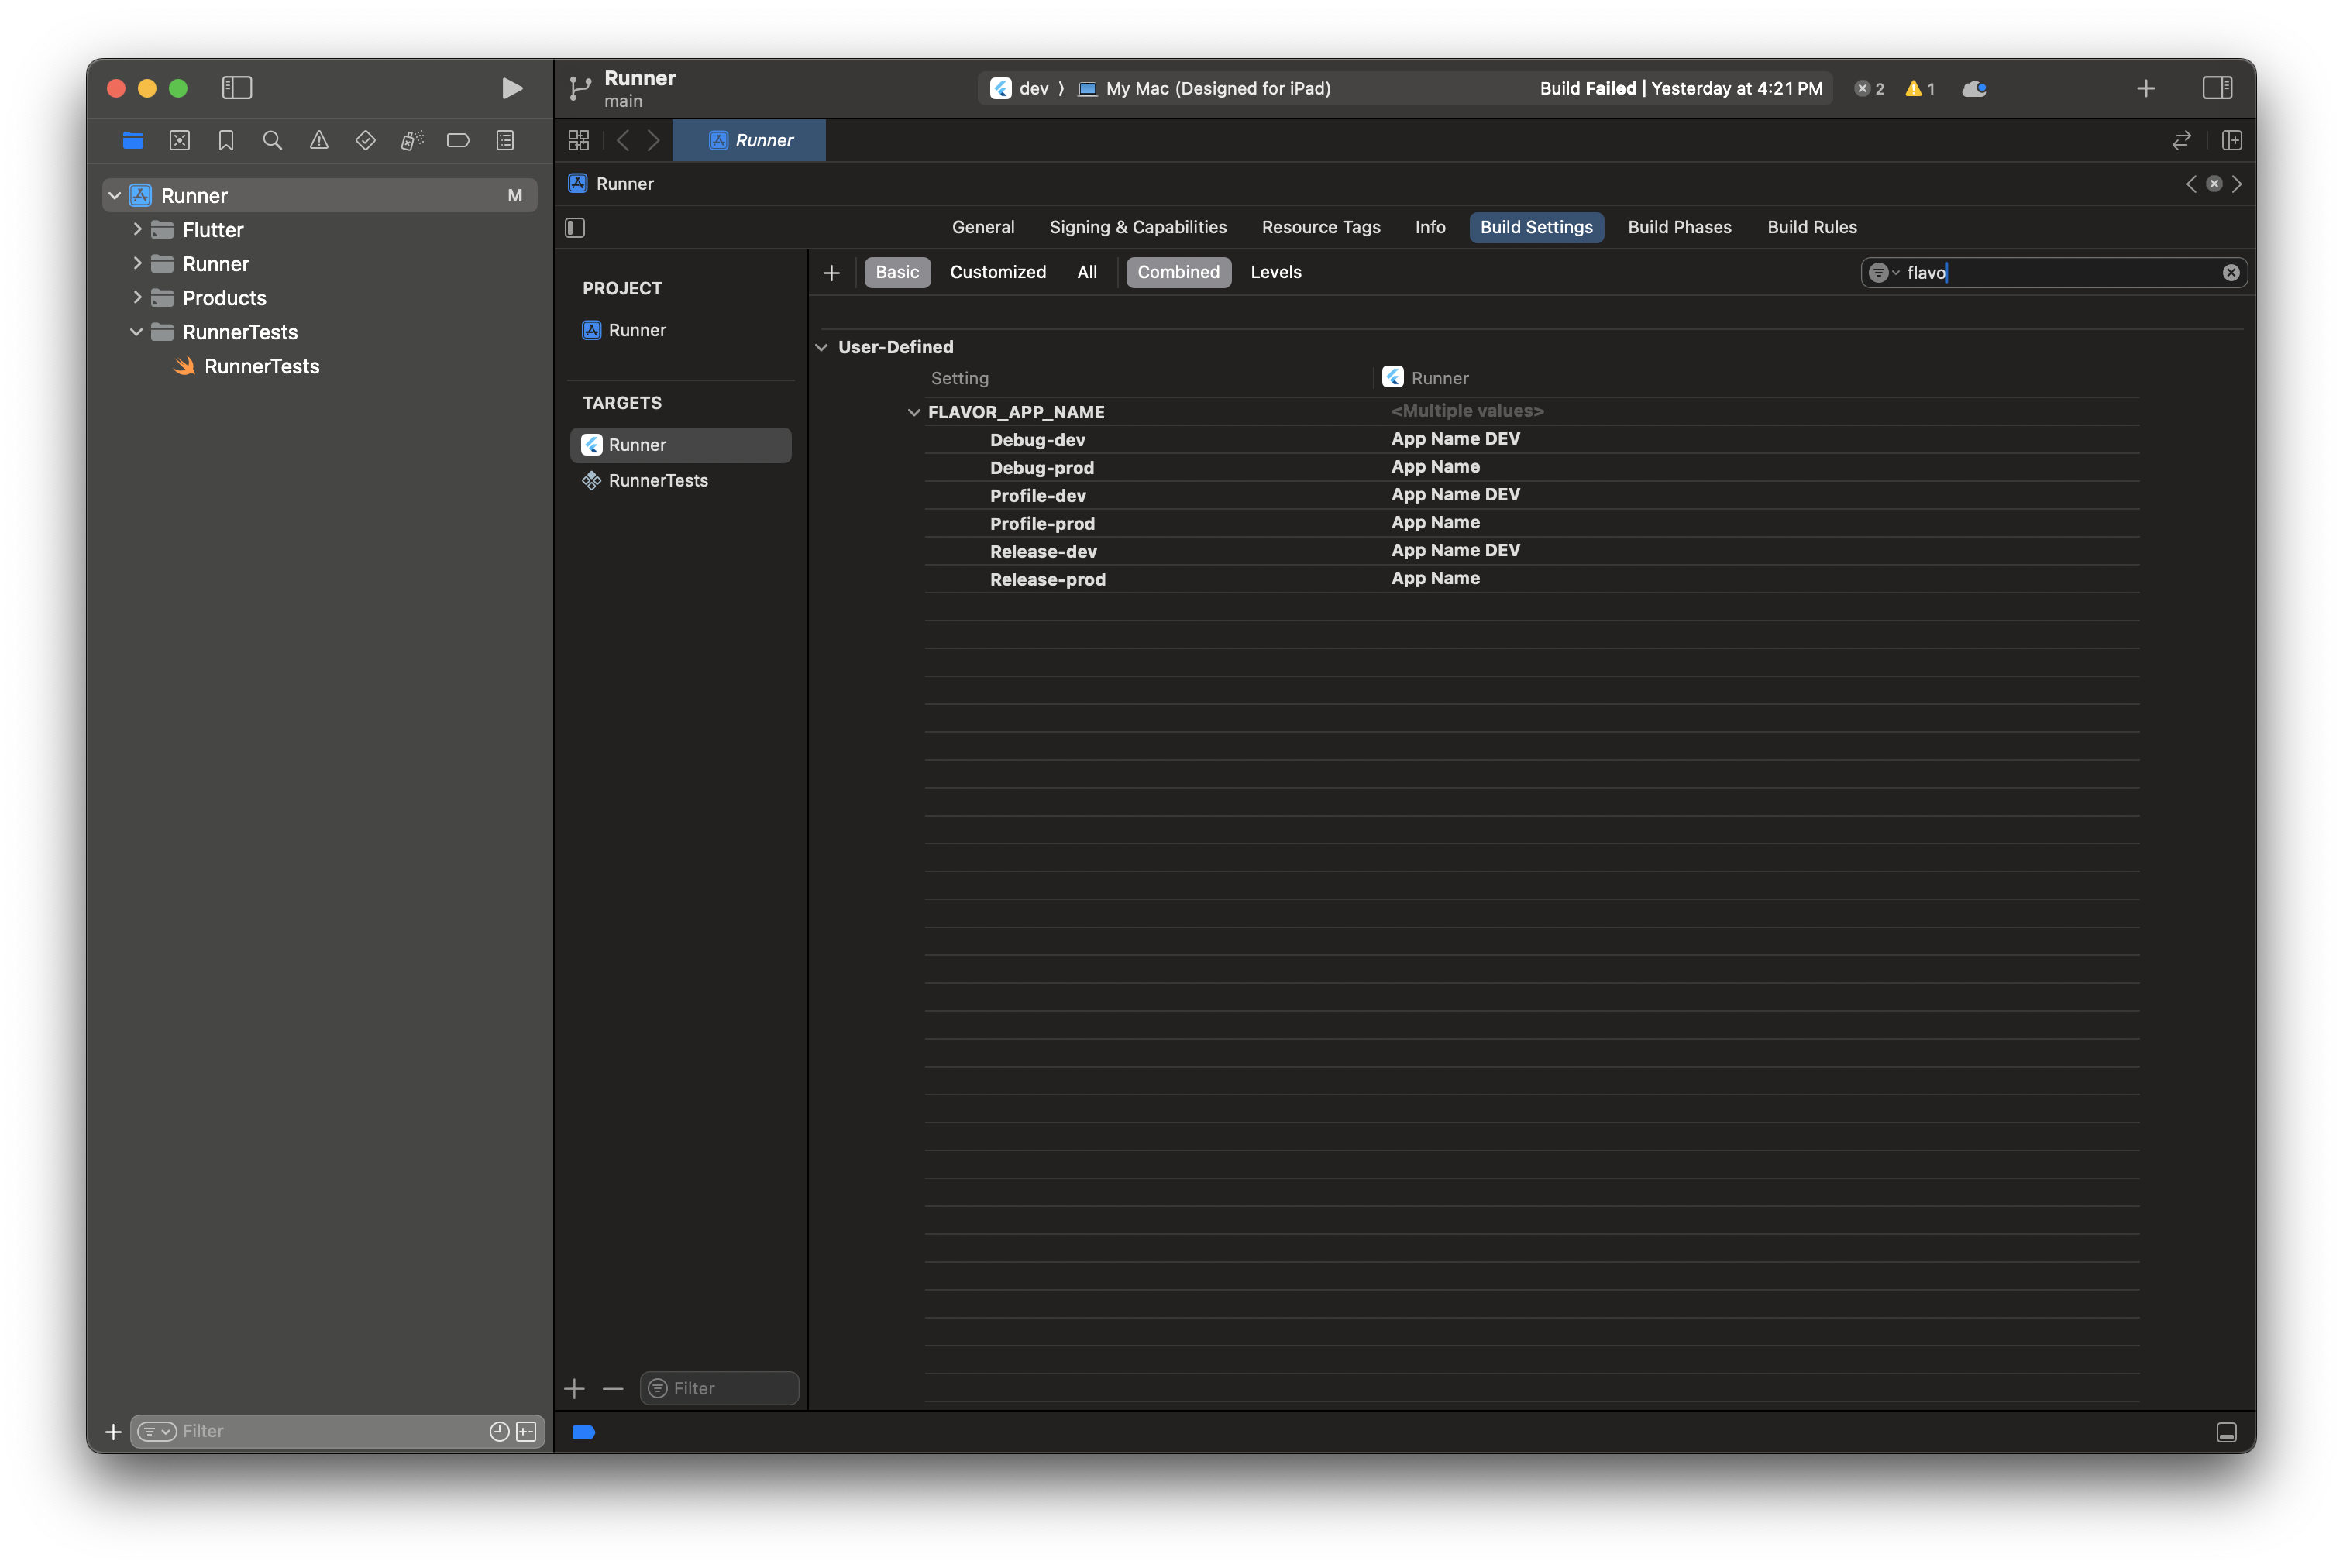The image size is (2343, 1568).
Task: Collapse the FLAVOR_APP_NAME setting
Action: click(x=913, y=412)
